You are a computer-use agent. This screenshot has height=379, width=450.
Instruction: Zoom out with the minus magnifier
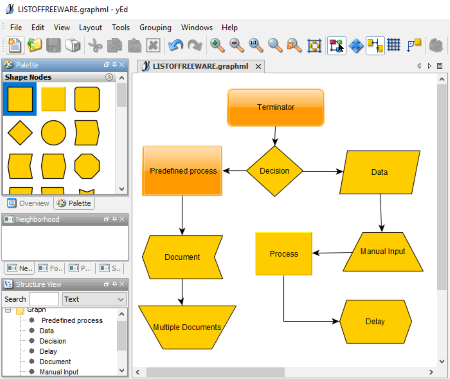[x=237, y=45]
